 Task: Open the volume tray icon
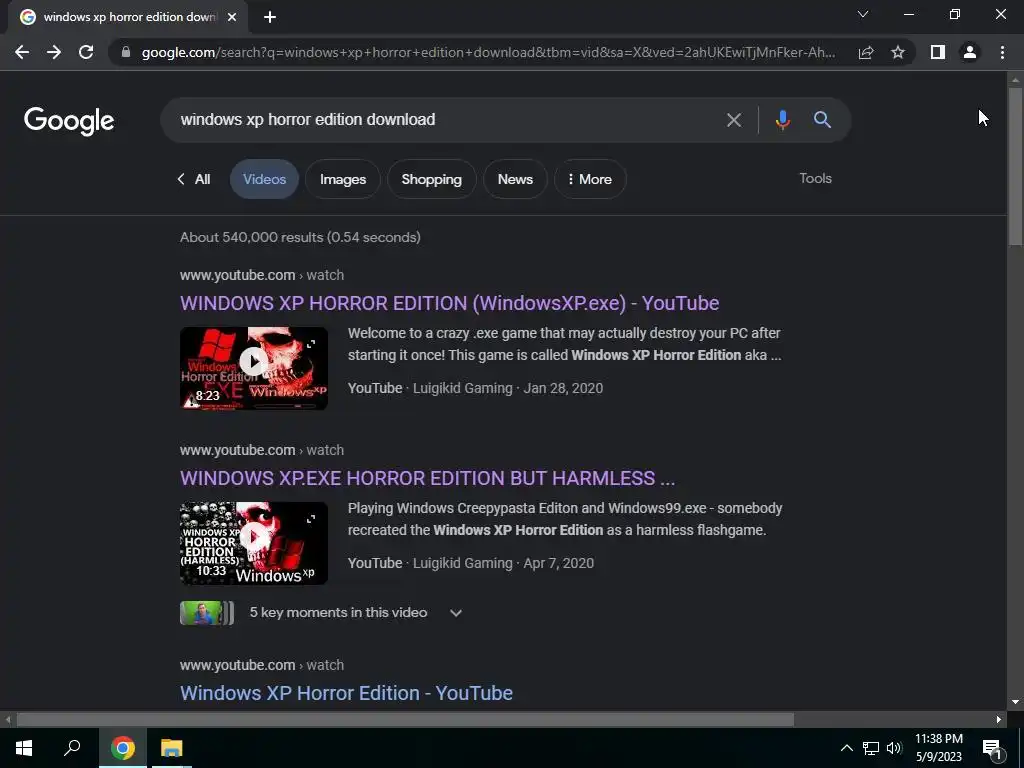894,748
